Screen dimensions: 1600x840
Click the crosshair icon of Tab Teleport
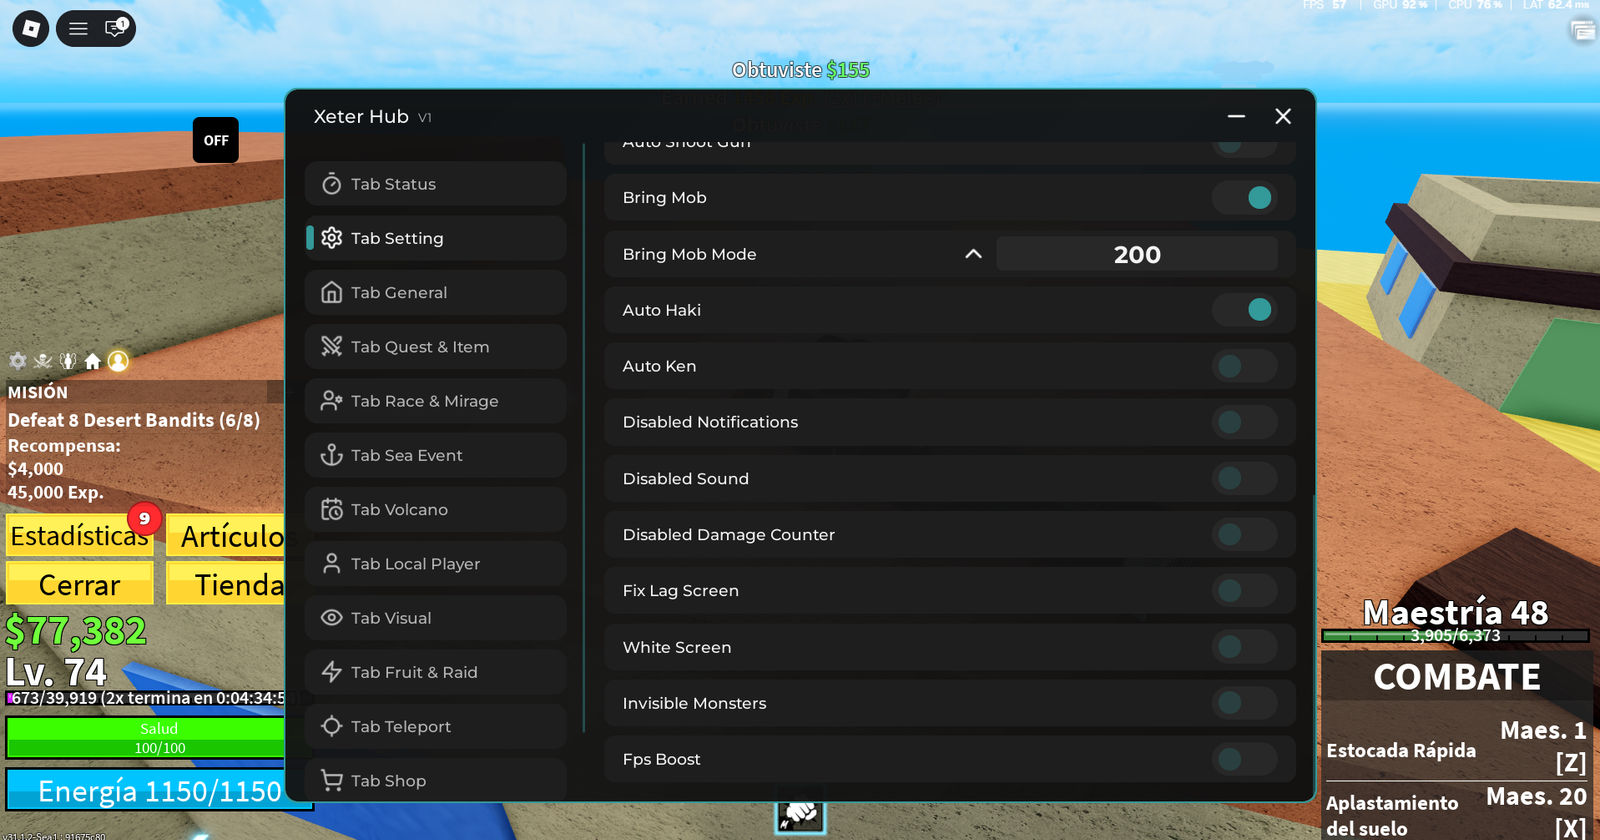click(332, 726)
